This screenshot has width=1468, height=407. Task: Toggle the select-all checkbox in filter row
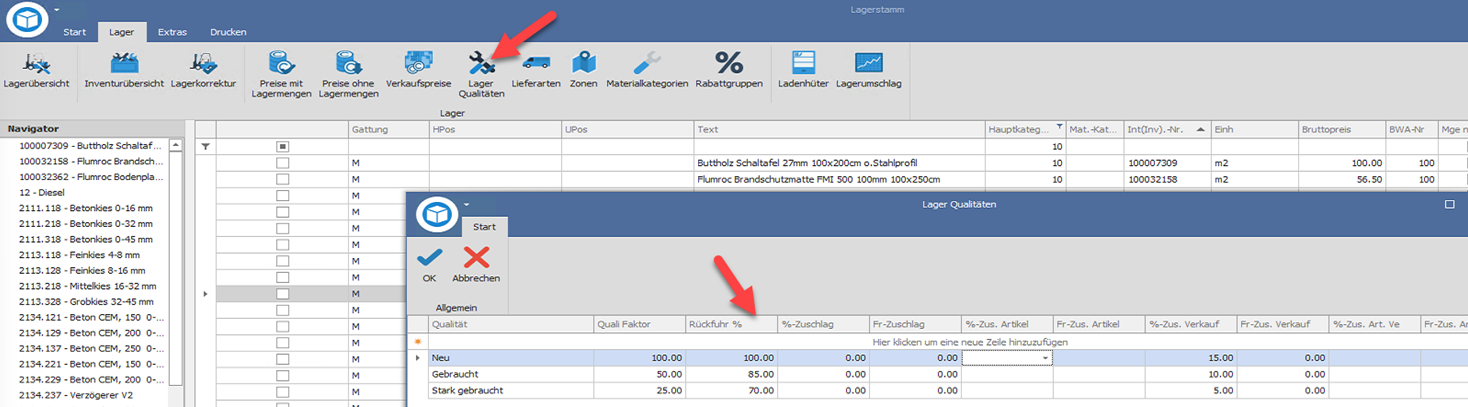tap(283, 146)
